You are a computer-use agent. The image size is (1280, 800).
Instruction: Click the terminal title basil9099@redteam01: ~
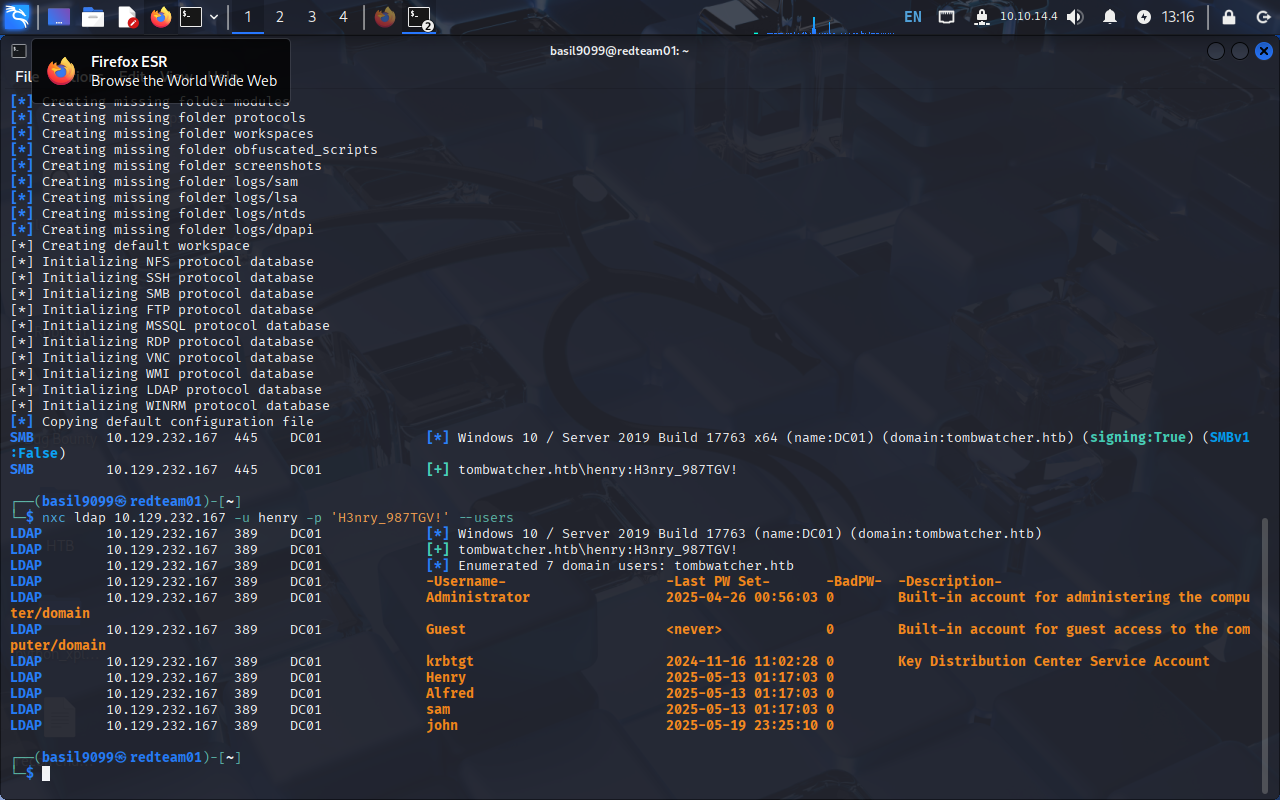click(619, 51)
